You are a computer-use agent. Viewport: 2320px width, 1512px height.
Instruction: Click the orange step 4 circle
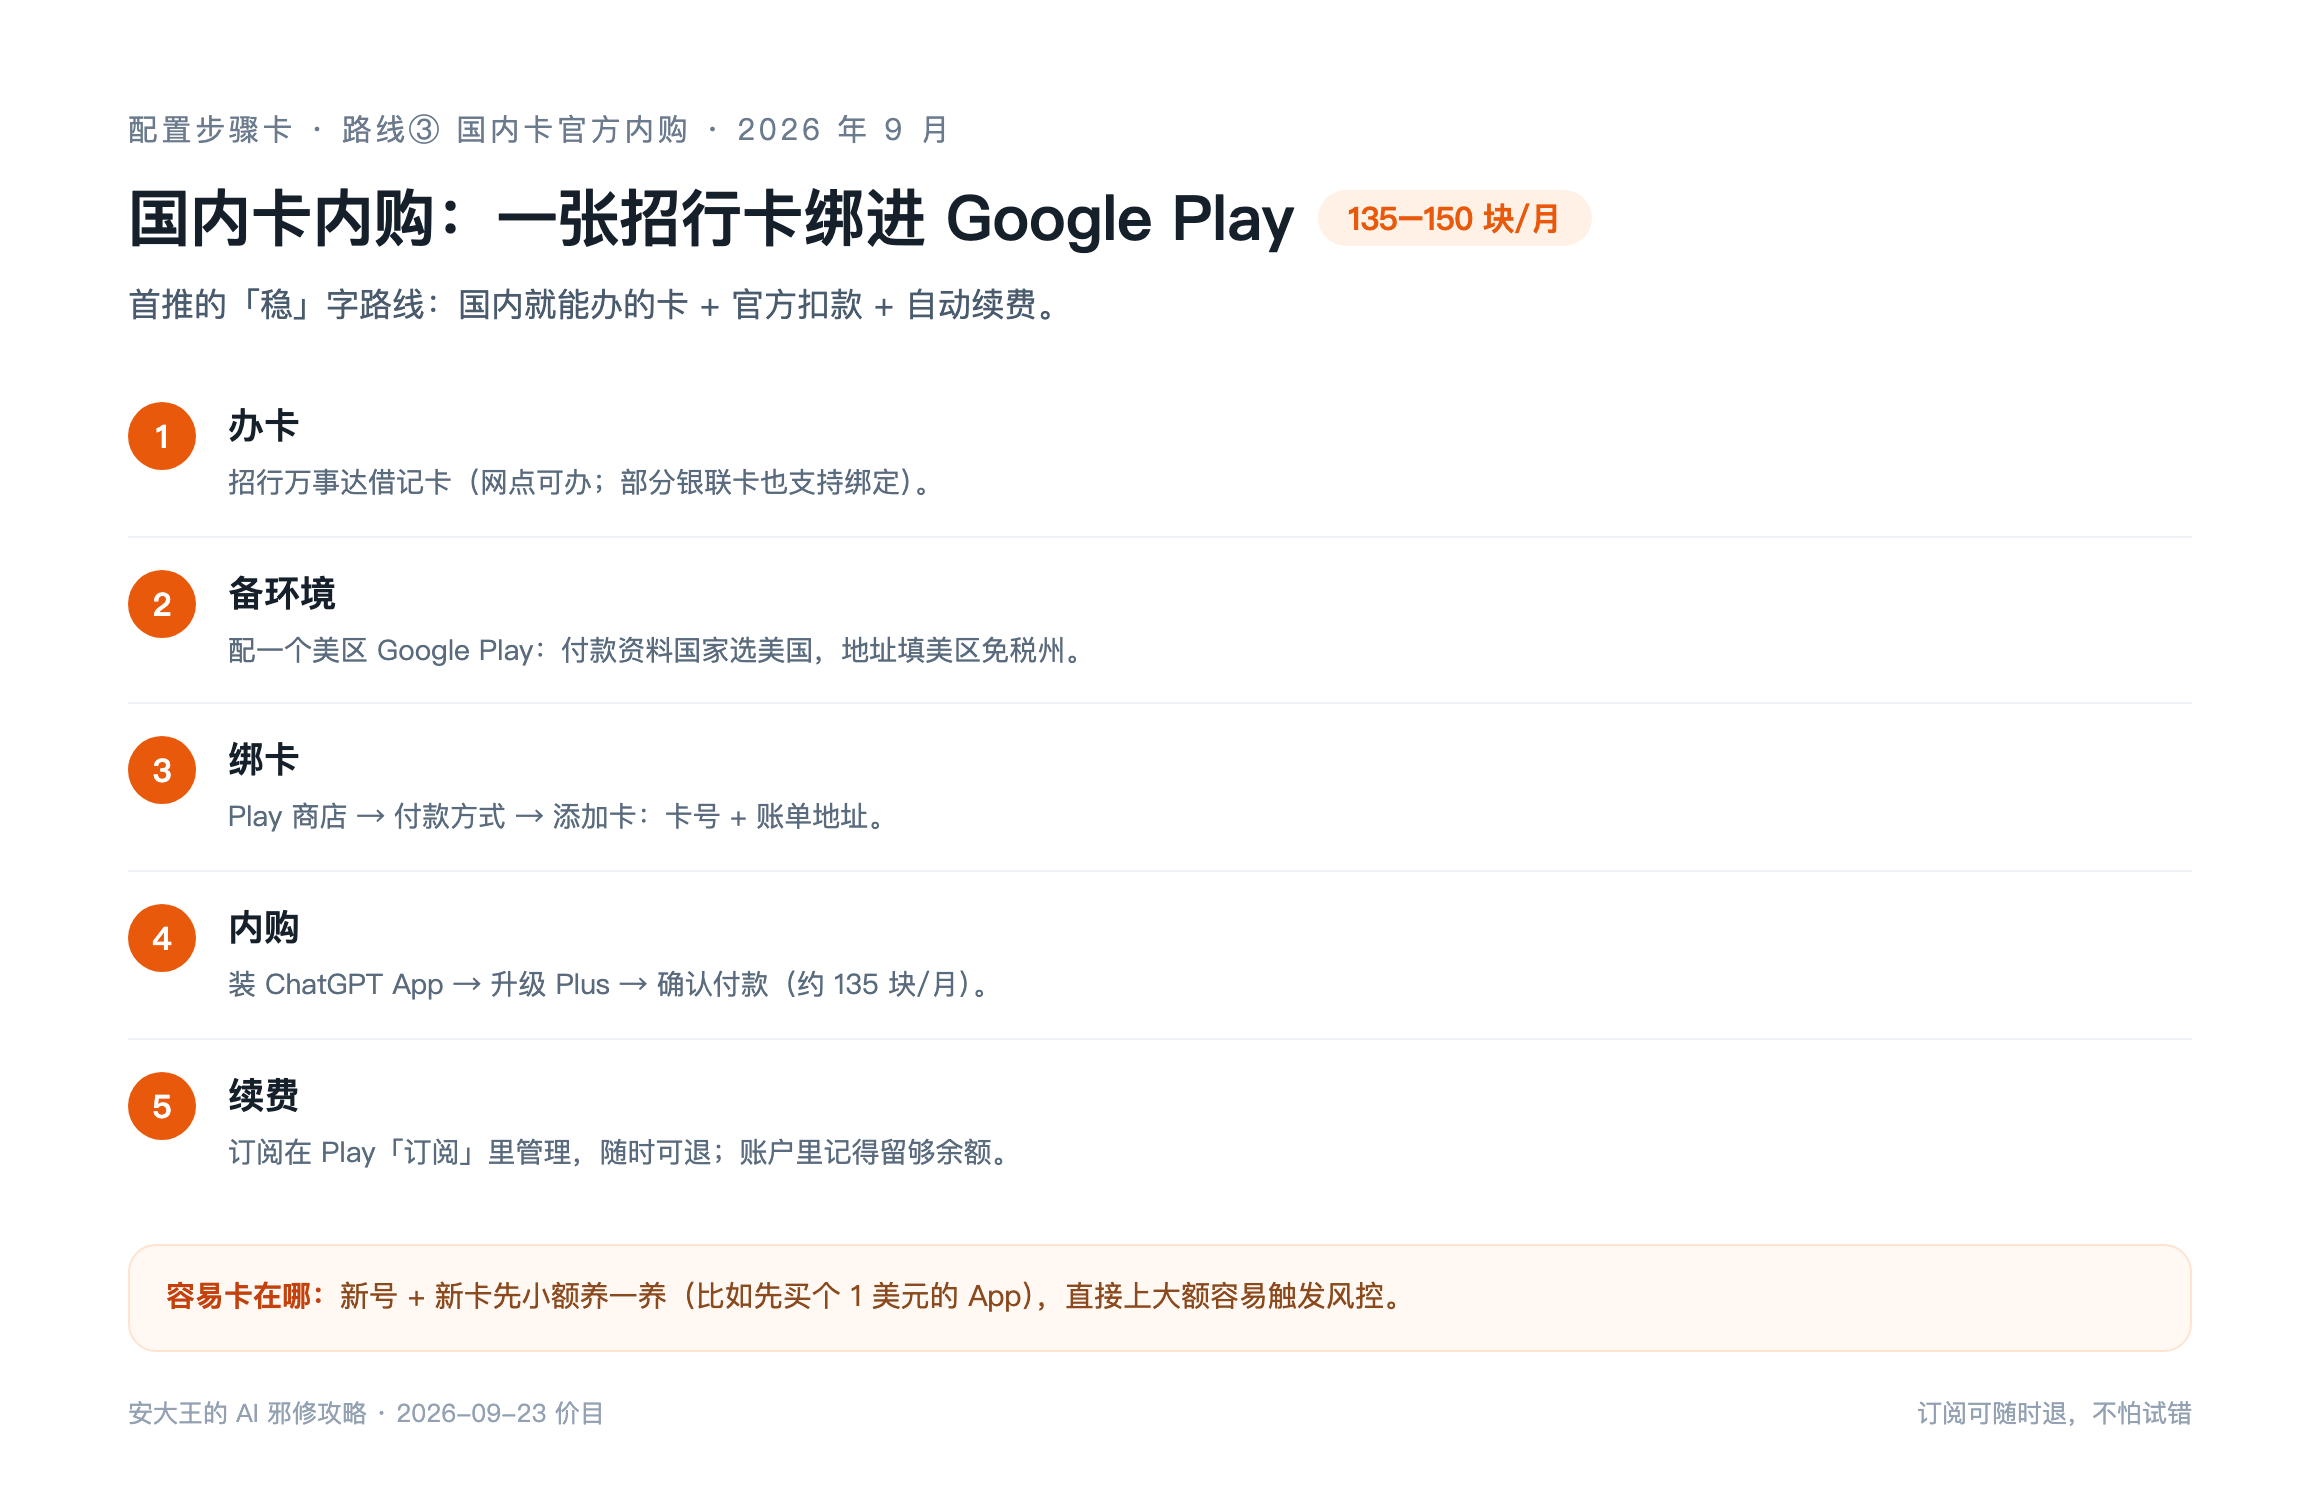click(162, 938)
